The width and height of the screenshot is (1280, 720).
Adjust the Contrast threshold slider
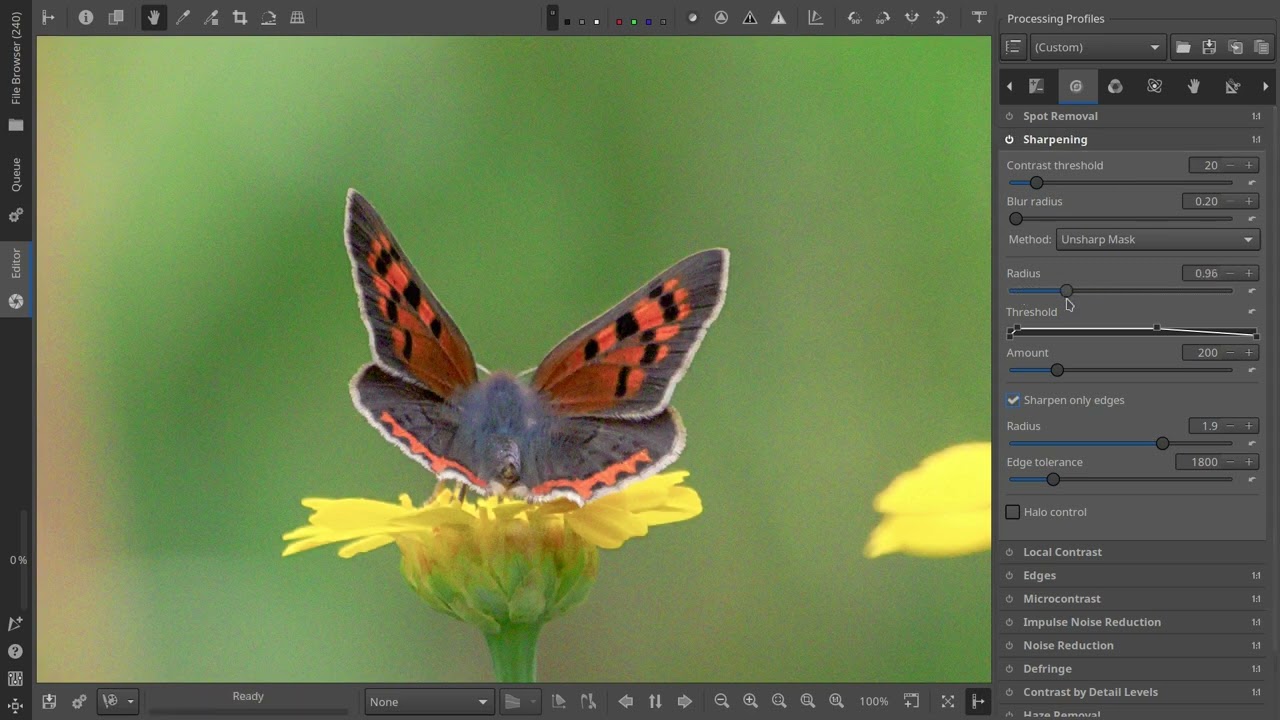tap(1120, 183)
